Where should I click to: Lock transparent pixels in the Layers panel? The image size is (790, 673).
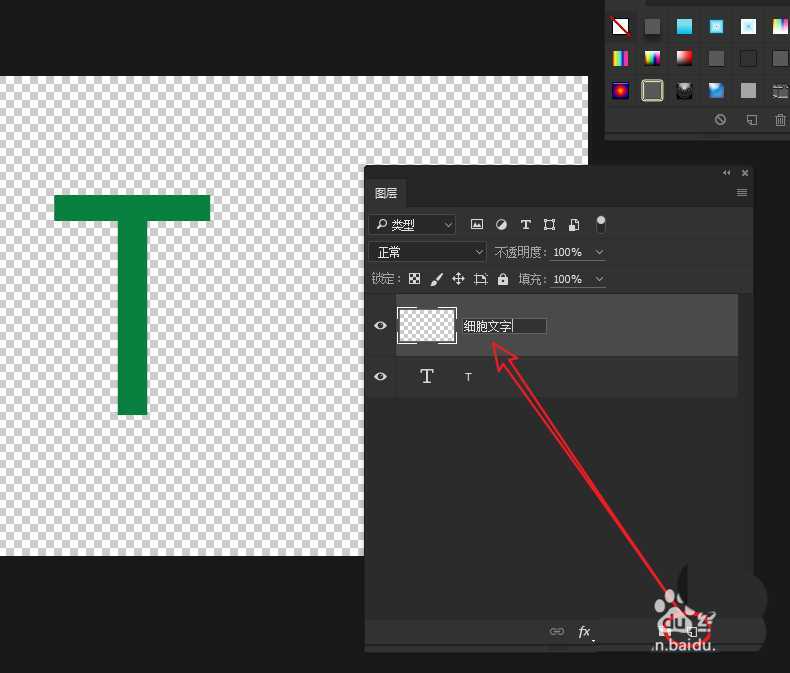pyautogui.click(x=414, y=279)
